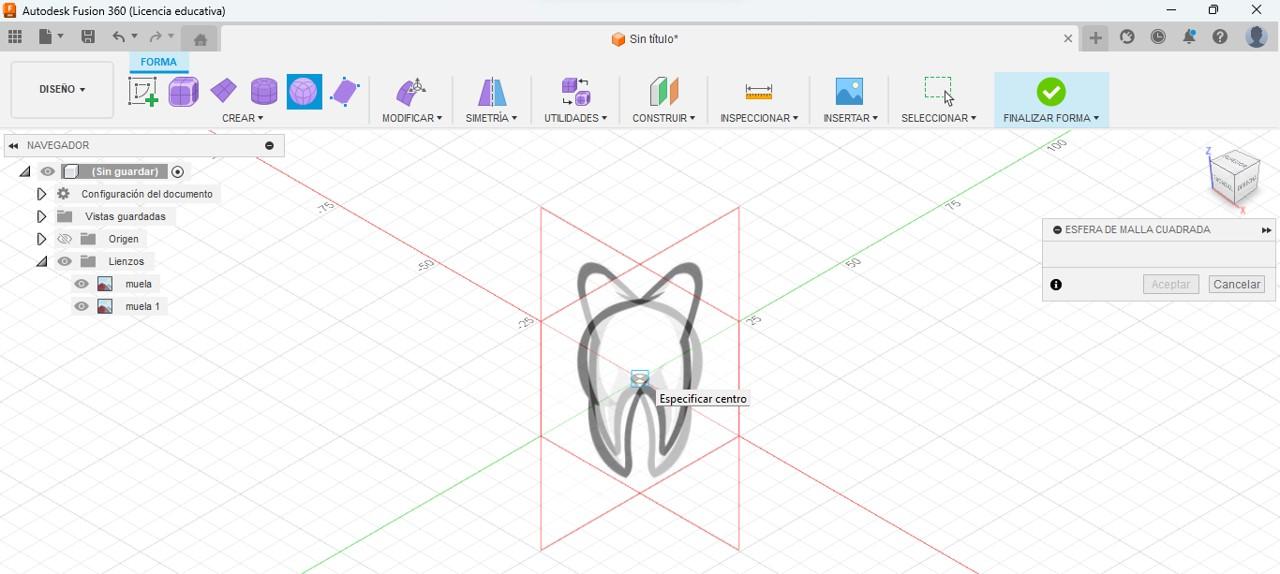
Task: Open the help question mark menu
Action: (1220, 37)
